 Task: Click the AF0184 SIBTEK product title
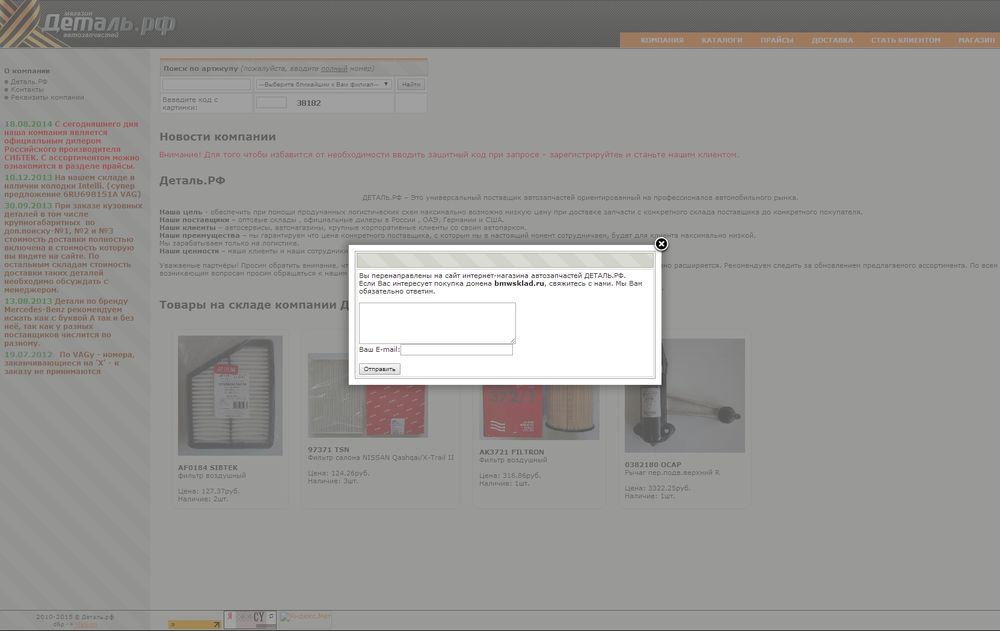pos(208,468)
